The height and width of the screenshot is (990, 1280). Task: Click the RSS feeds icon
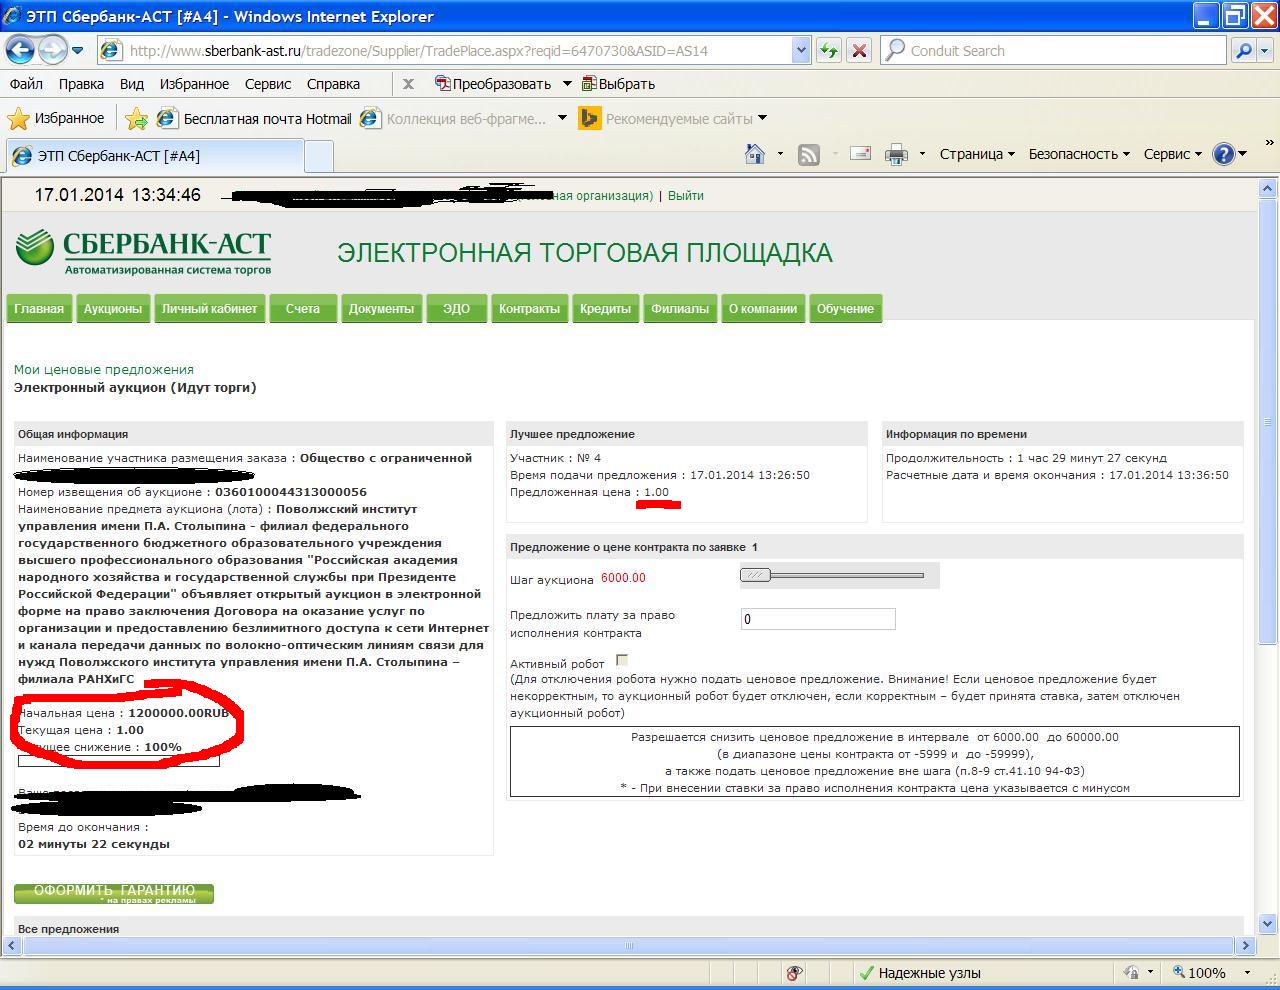[x=808, y=154]
